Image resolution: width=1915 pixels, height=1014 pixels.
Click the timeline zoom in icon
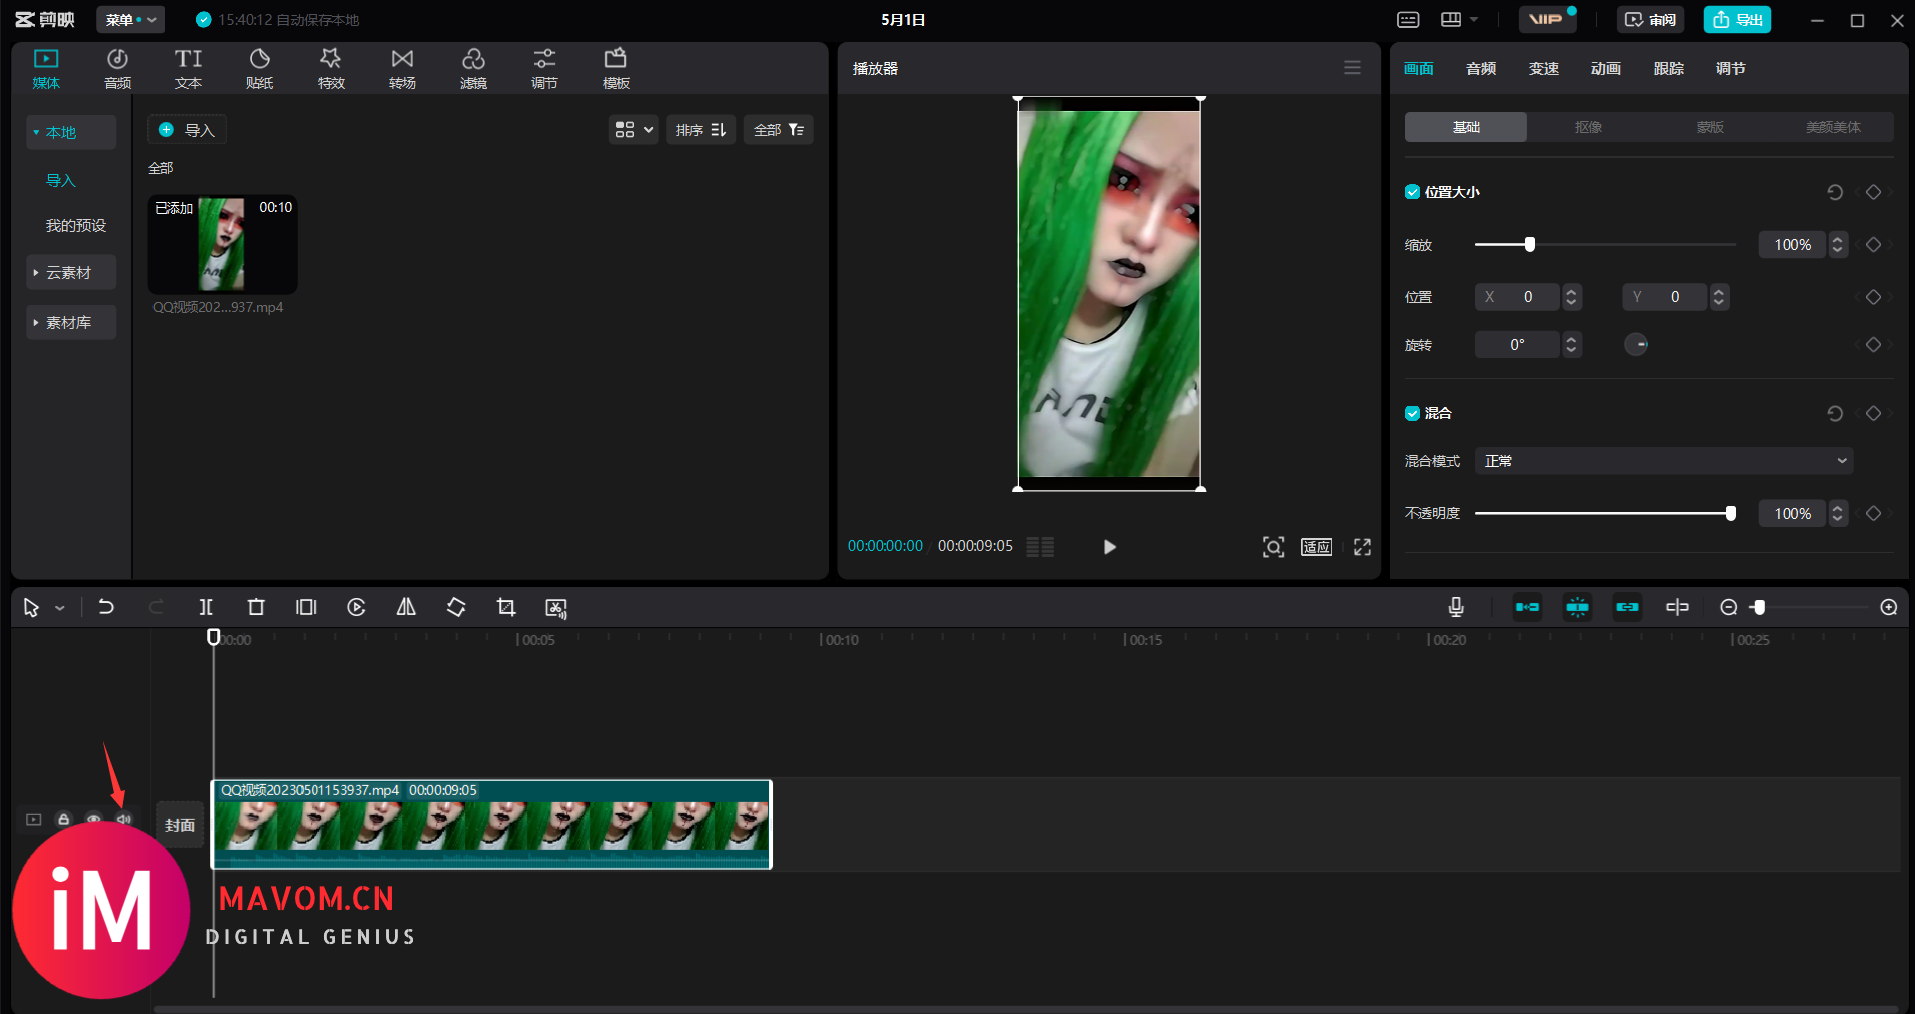tap(1889, 607)
